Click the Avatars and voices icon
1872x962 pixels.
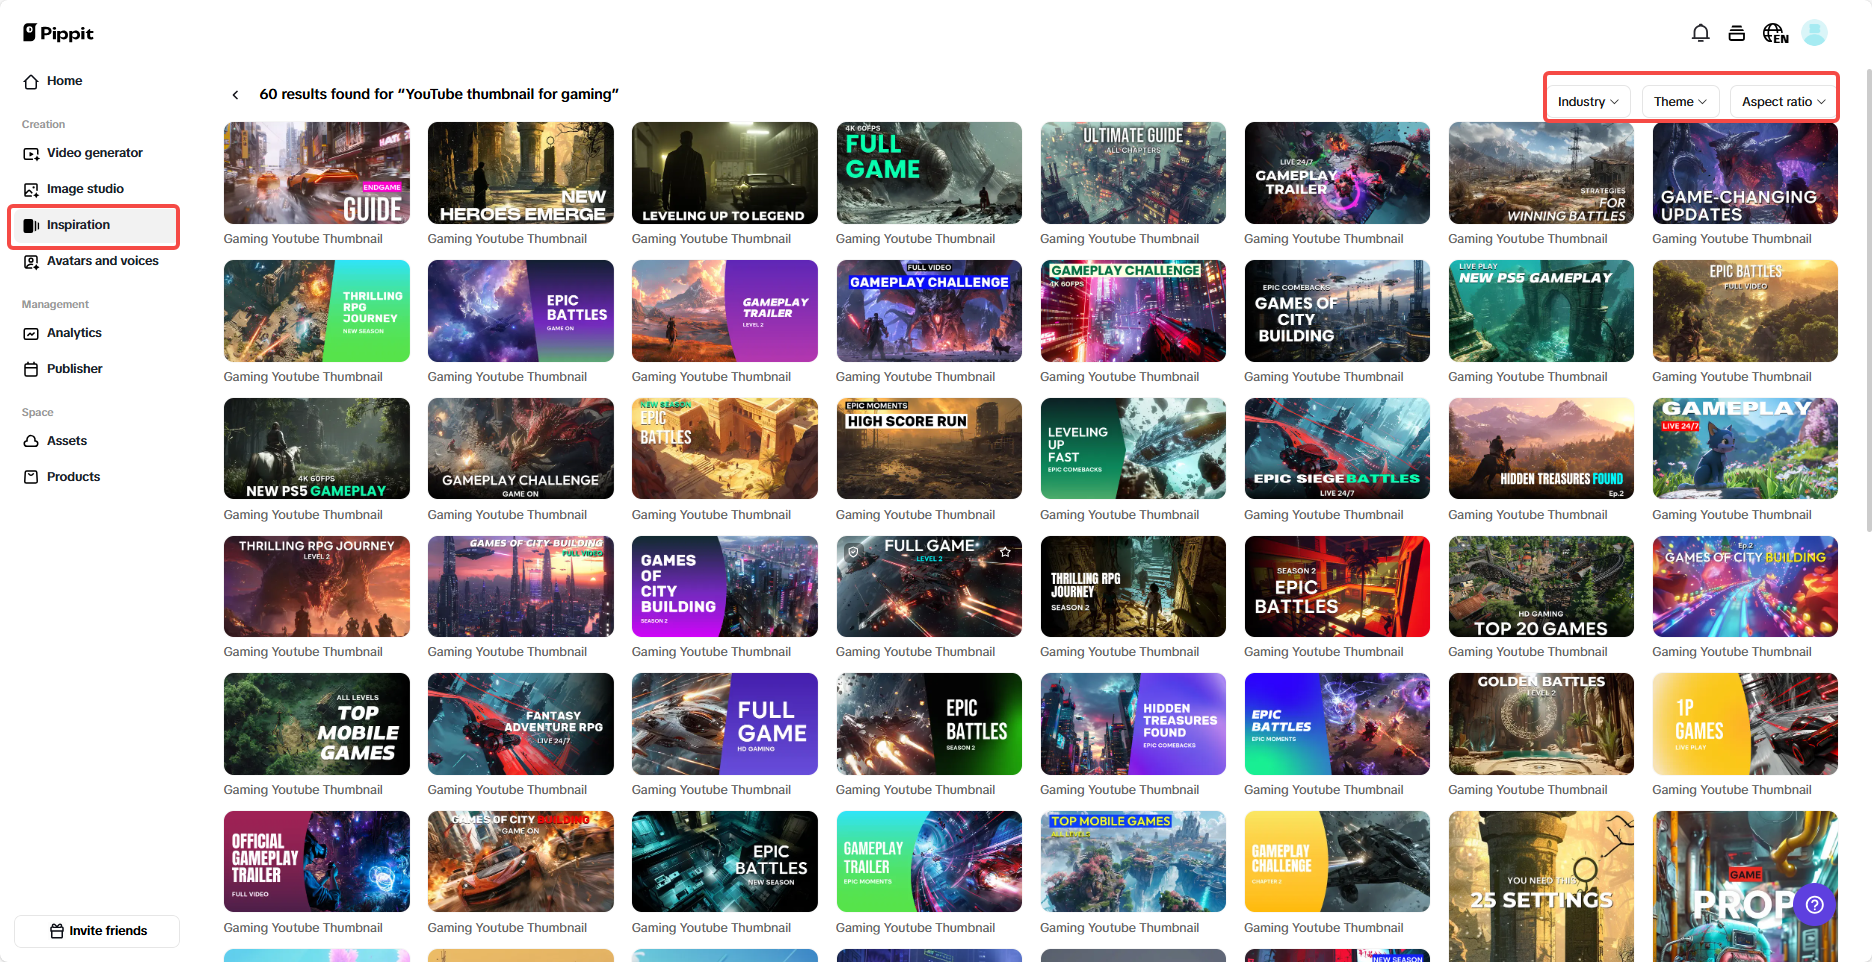click(31, 262)
